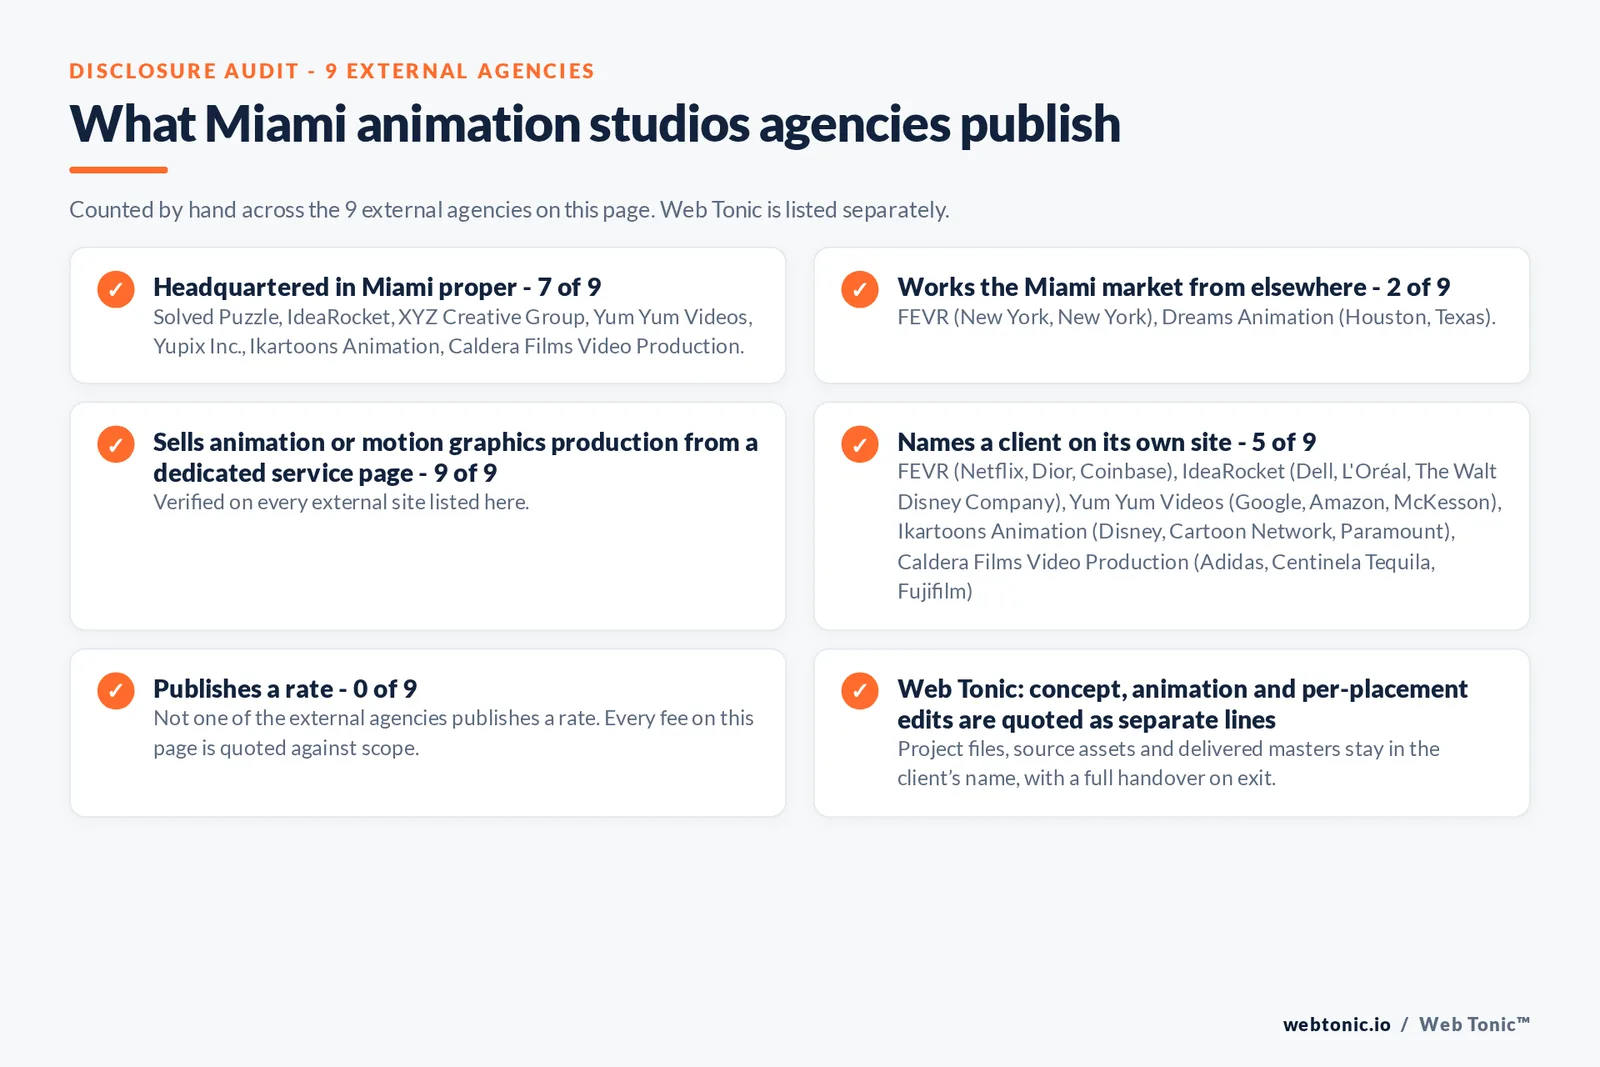Select heading 'Publishes a rate - 0 of 9'
Image resolution: width=1600 pixels, height=1067 pixels.
(285, 689)
